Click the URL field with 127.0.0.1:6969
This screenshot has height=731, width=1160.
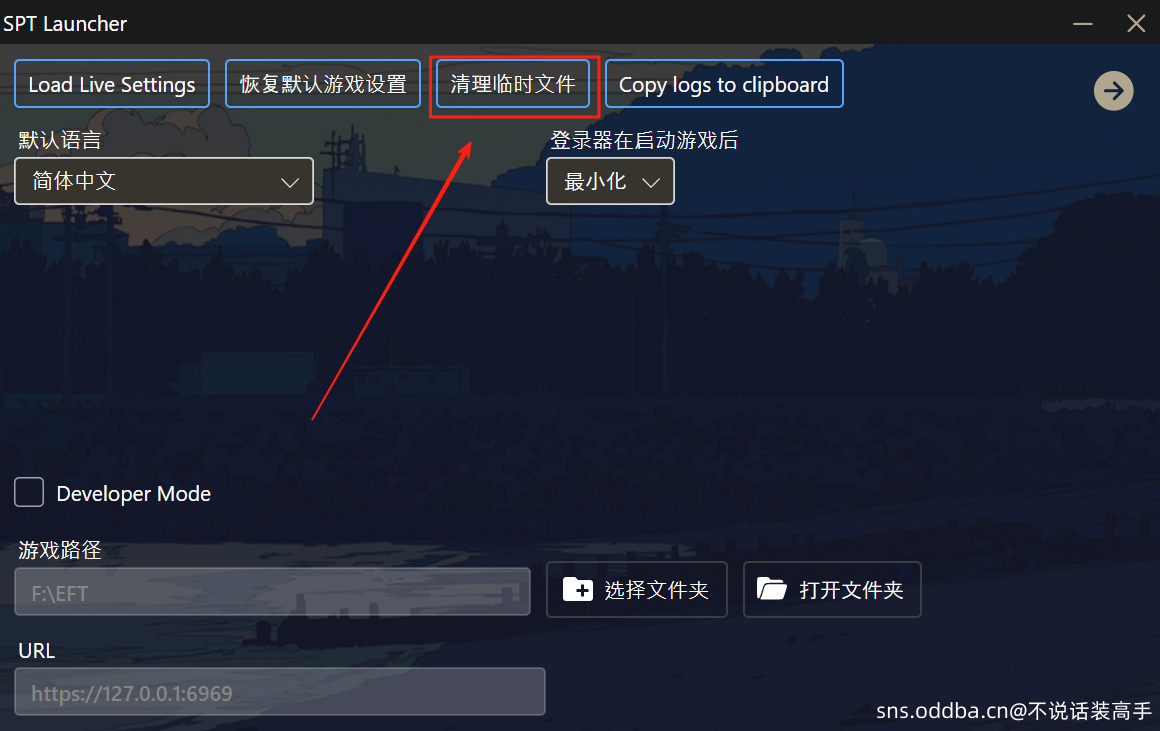click(280, 692)
